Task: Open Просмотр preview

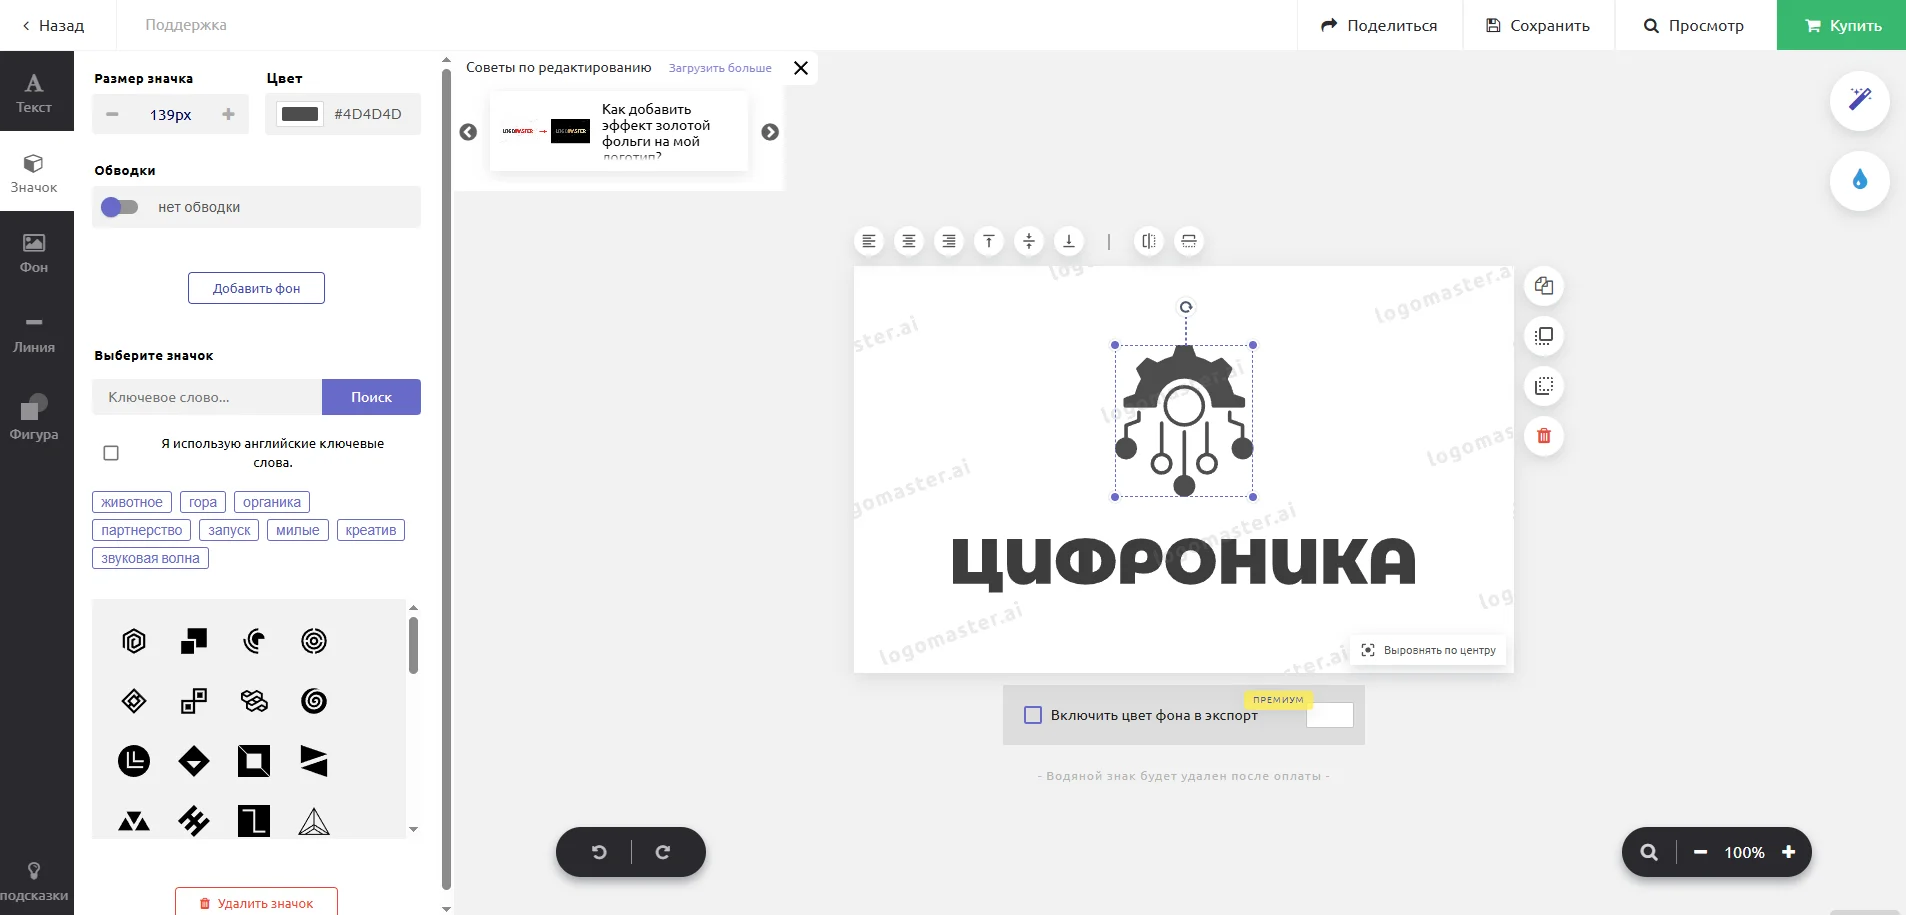Action: tap(1694, 25)
